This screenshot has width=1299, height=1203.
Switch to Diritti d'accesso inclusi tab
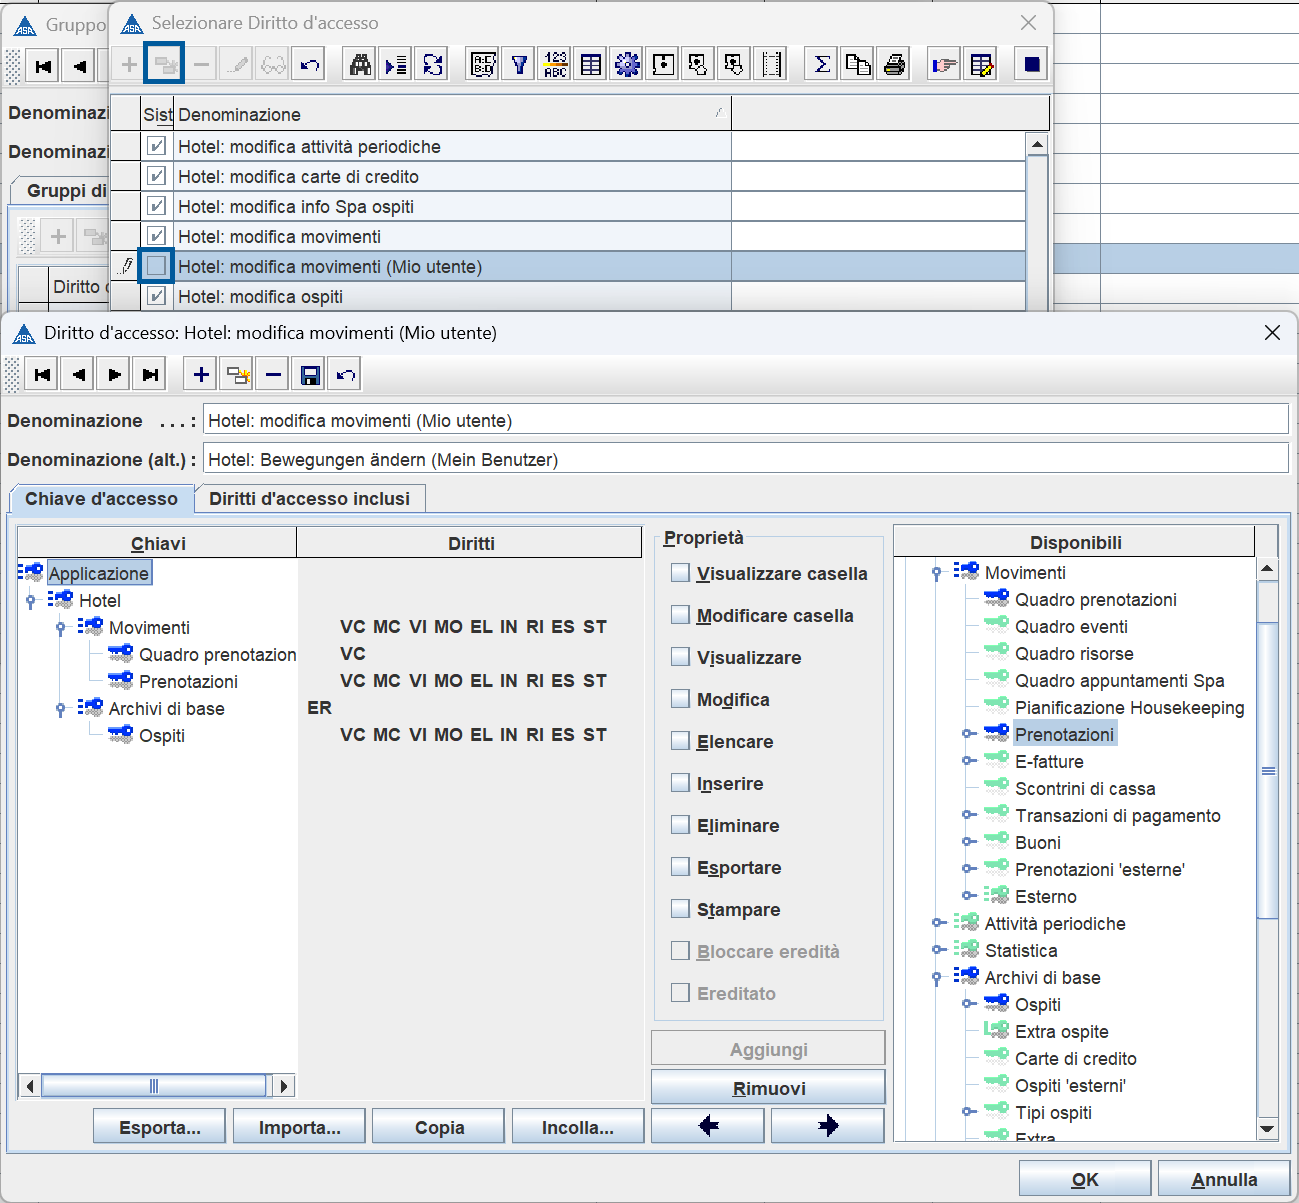(x=309, y=499)
